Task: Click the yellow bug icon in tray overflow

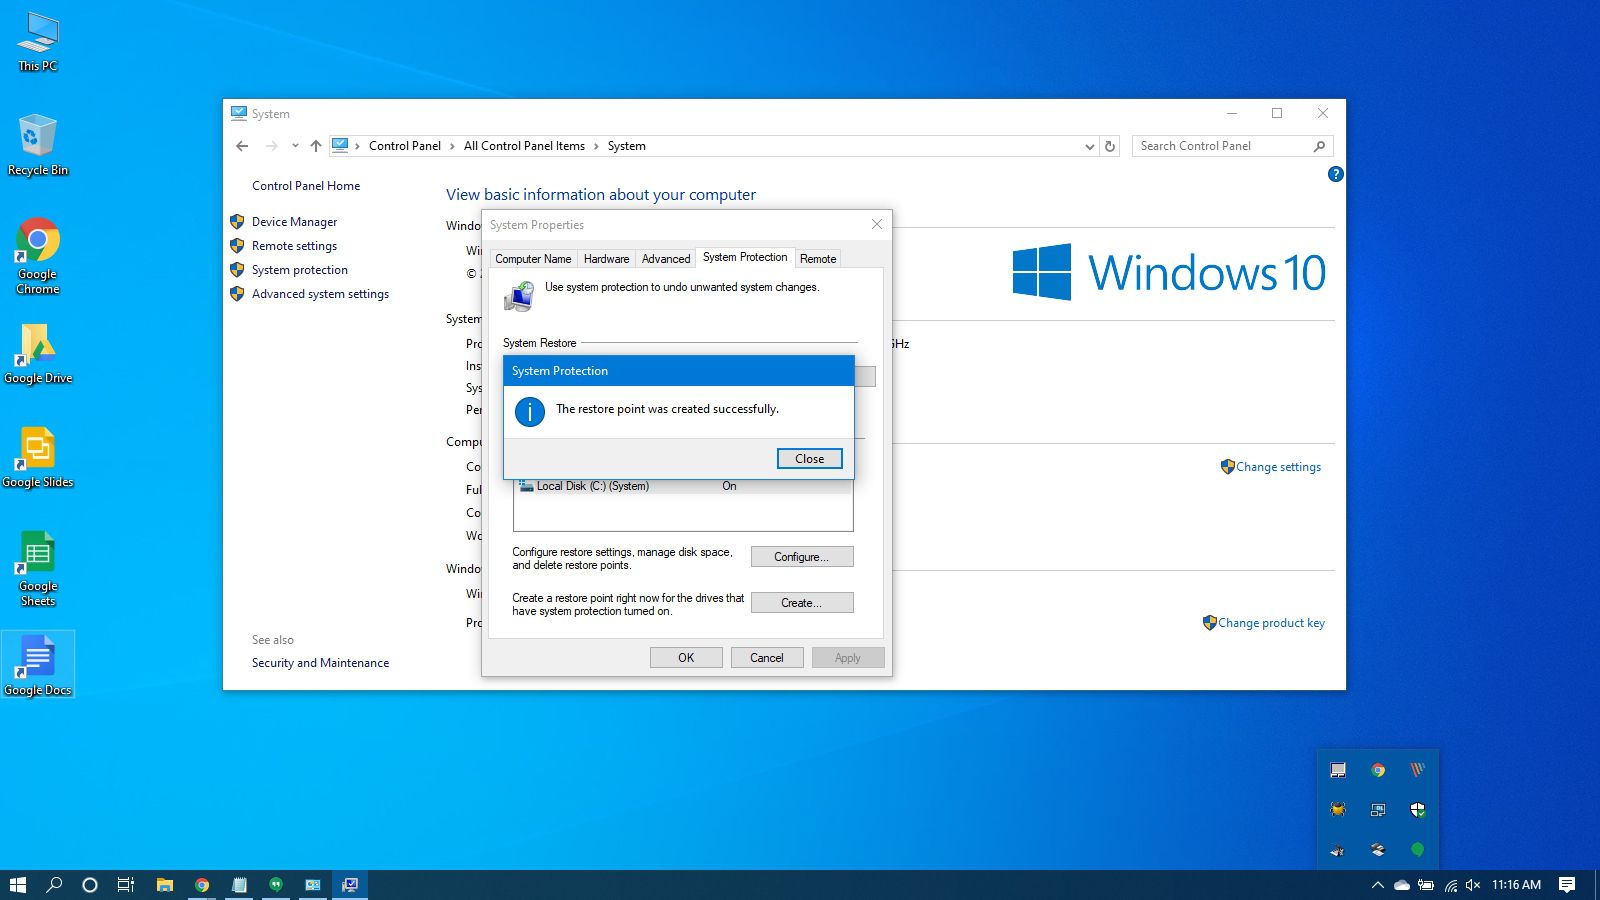Action: 1338,810
